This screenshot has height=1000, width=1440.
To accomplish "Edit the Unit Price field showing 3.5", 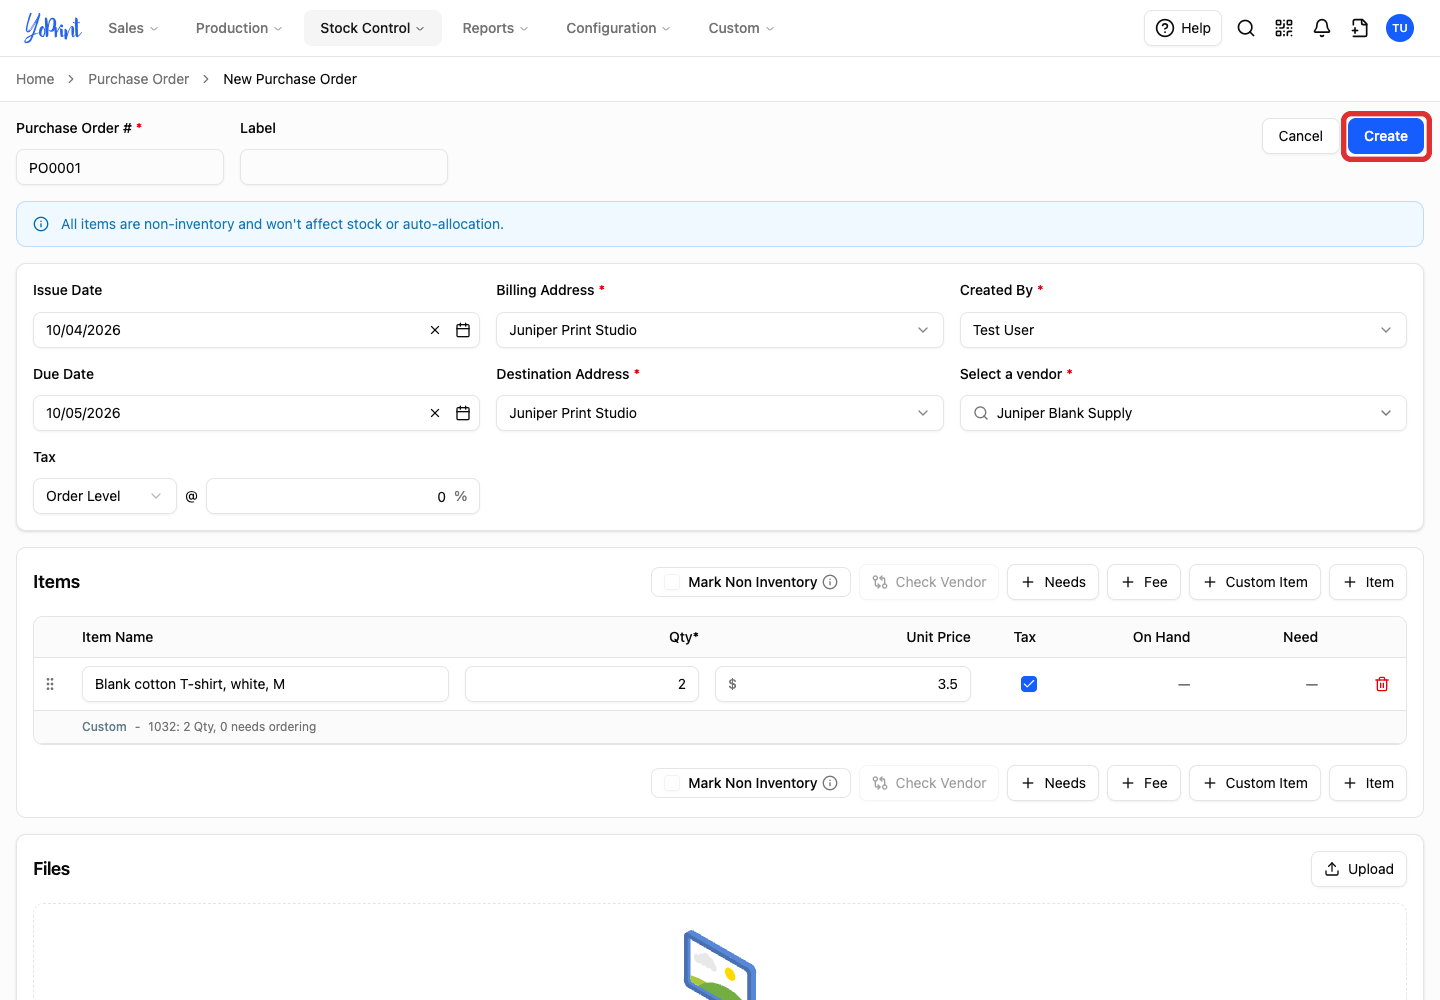I will tap(843, 684).
